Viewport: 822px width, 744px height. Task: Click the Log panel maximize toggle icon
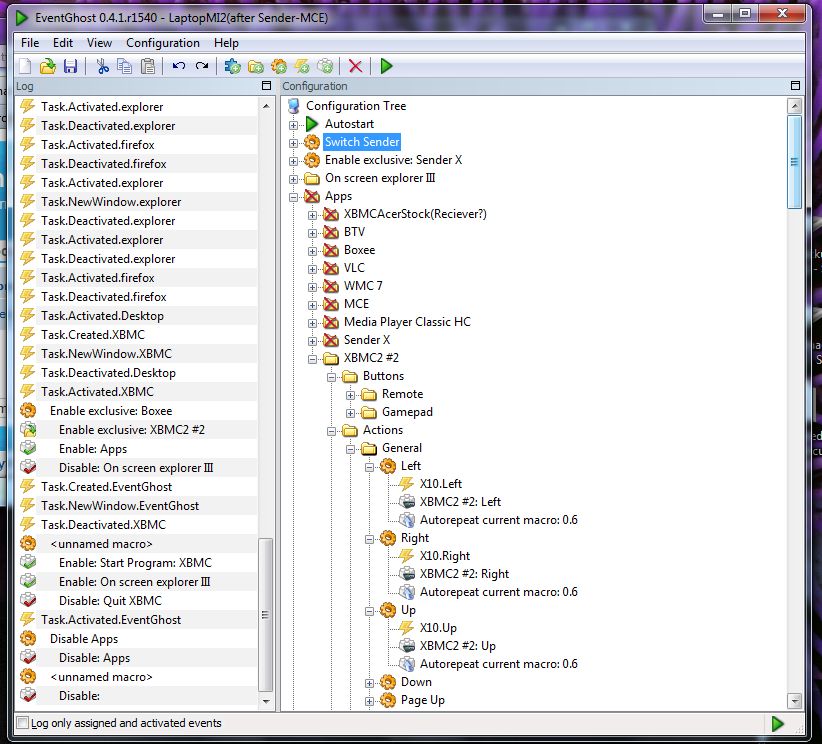pos(266,85)
